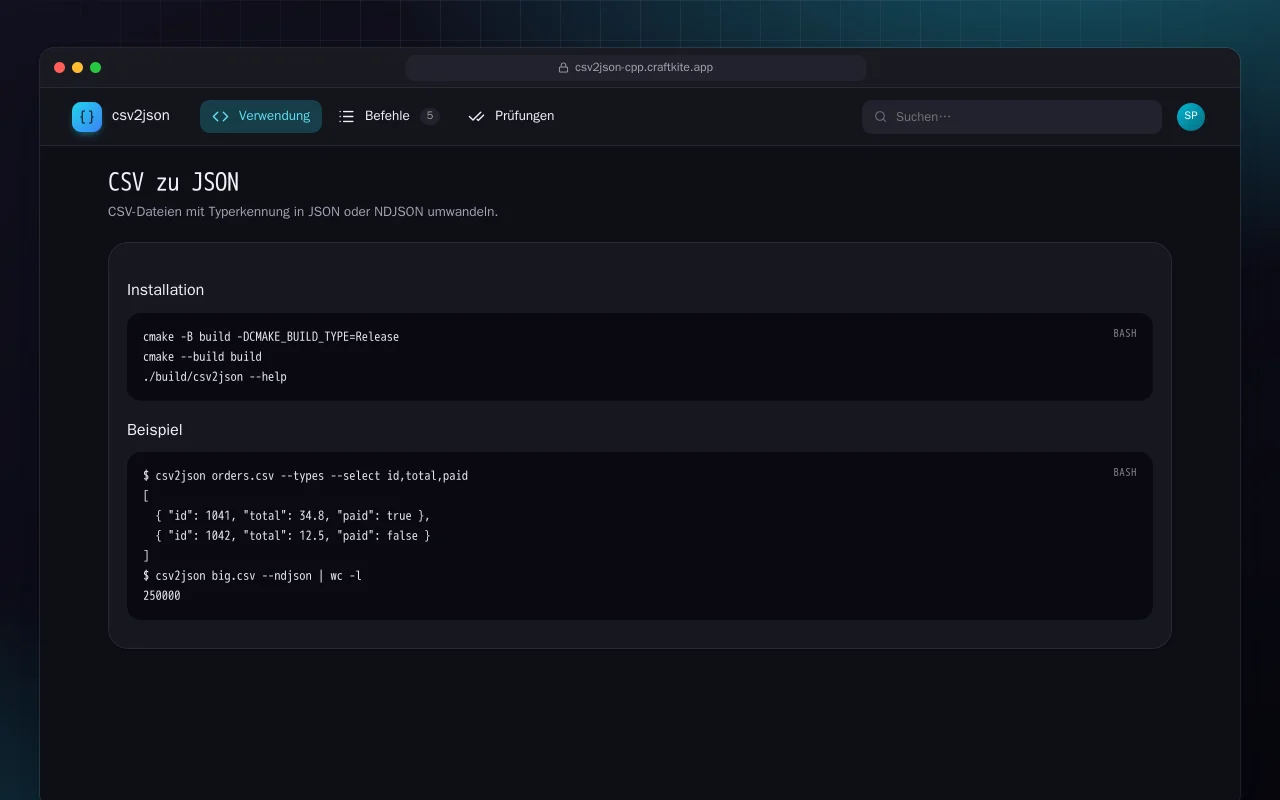
Task: Switch to the Verwendung tab
Action: pos(261,116)
